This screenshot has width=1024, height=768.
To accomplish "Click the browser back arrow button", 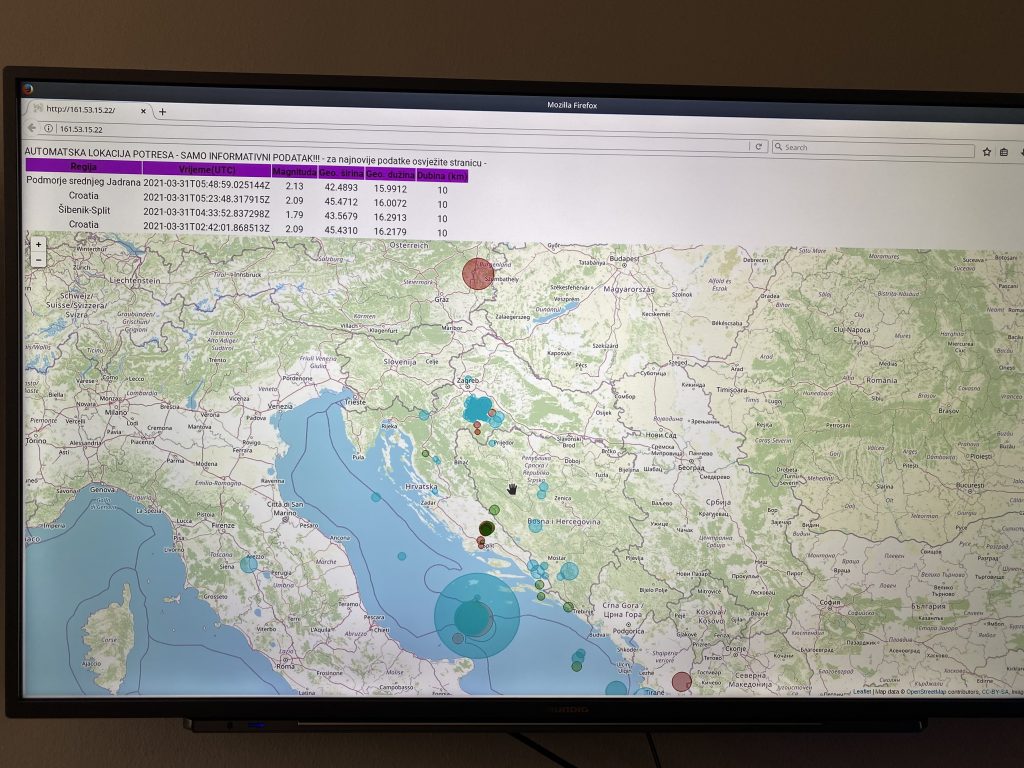I will pyautogui.click(x=32, y=128).
